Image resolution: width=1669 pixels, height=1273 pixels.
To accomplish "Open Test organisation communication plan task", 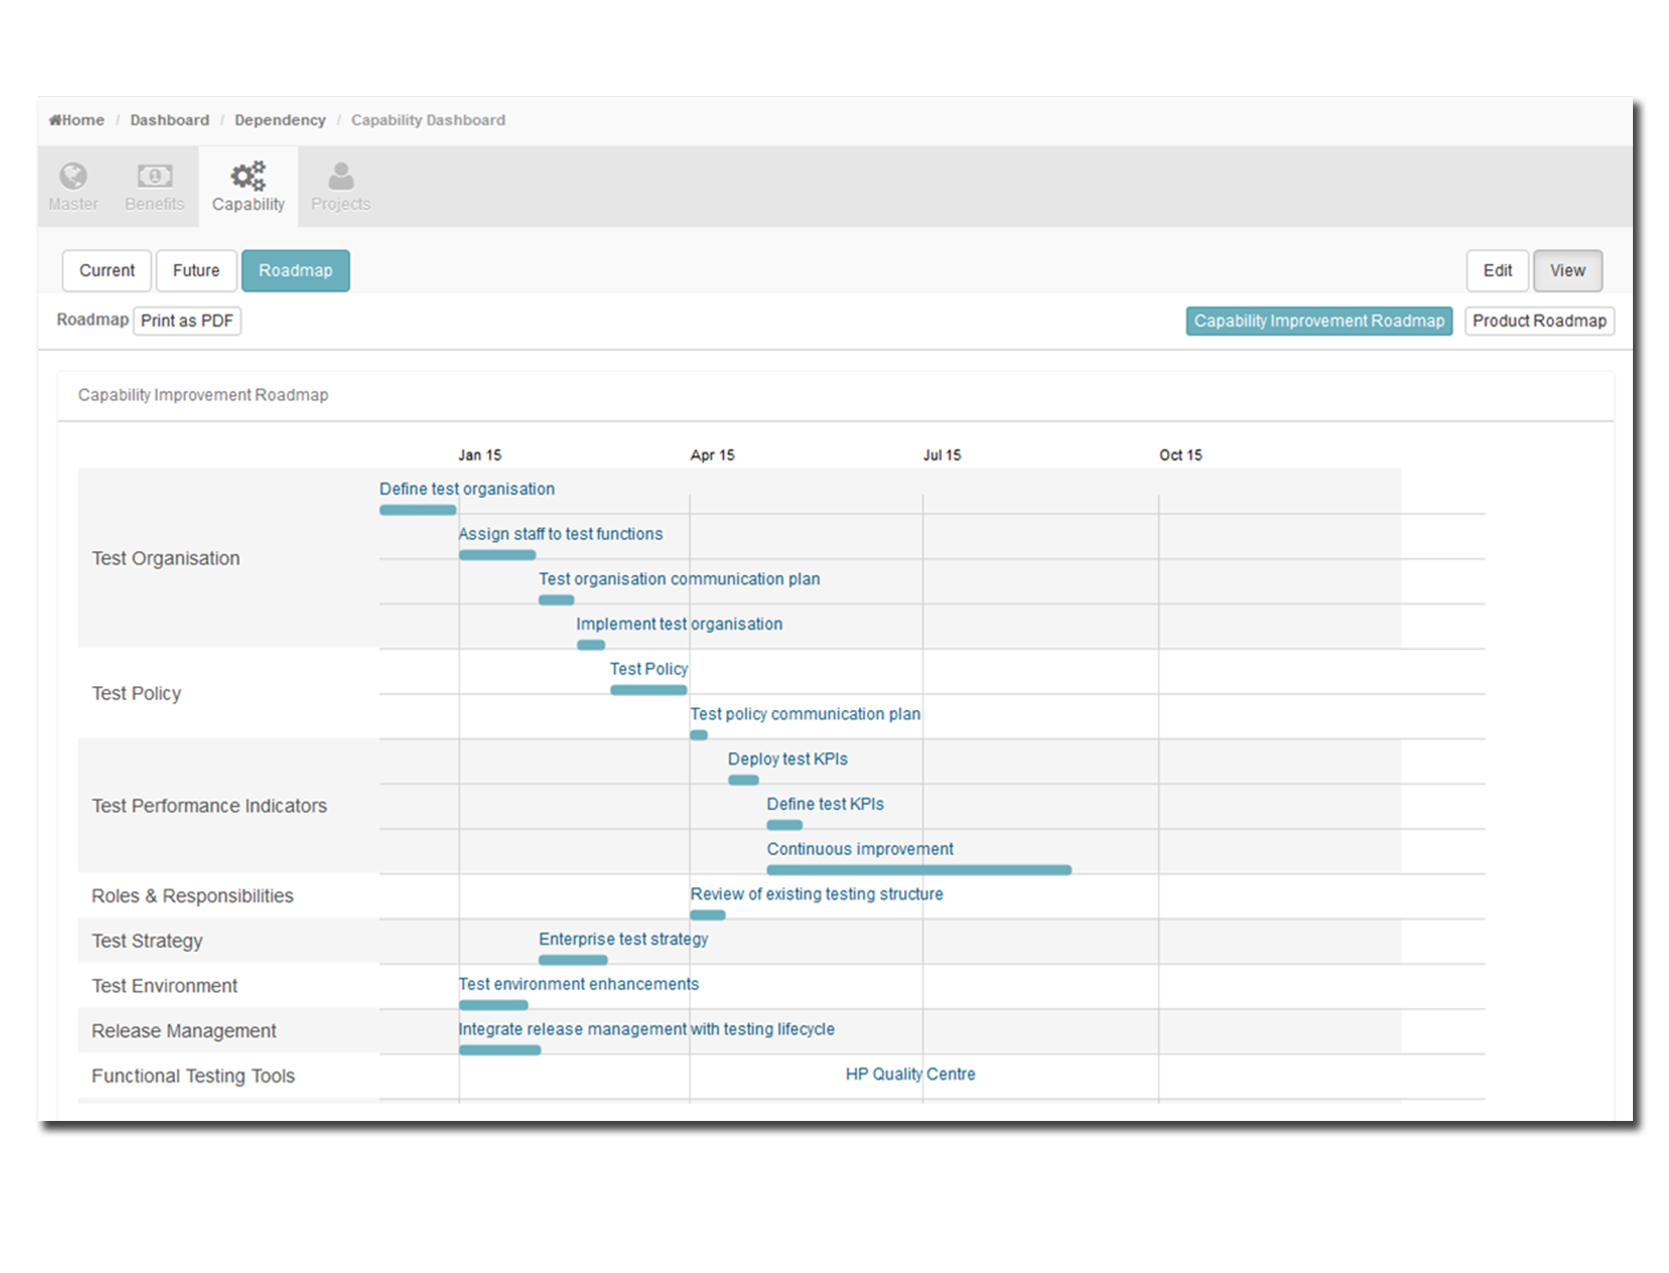I will tap(679, 579).
